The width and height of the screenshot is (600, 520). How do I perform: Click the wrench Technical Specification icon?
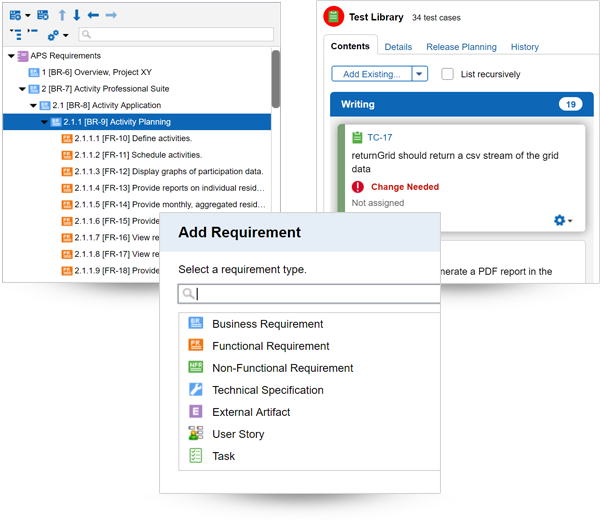196,390
